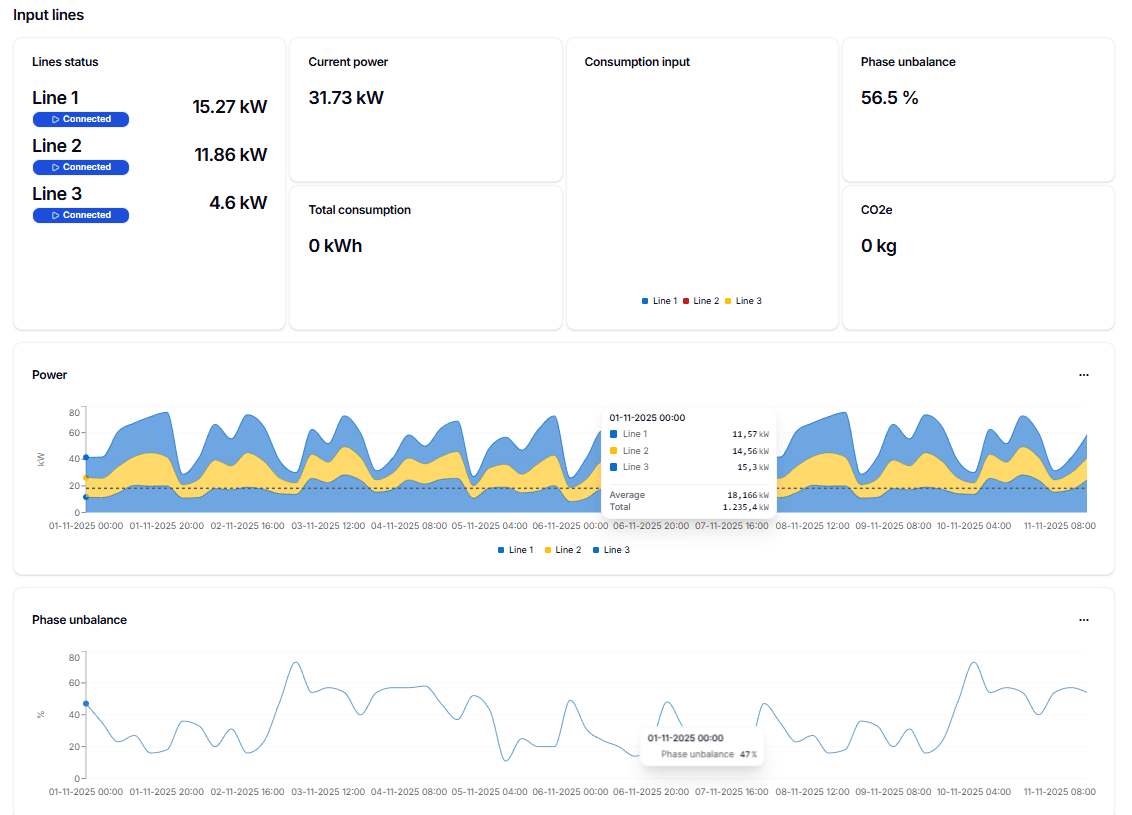
Task: Click the dashed average line in Power chart
Action: 300,488
